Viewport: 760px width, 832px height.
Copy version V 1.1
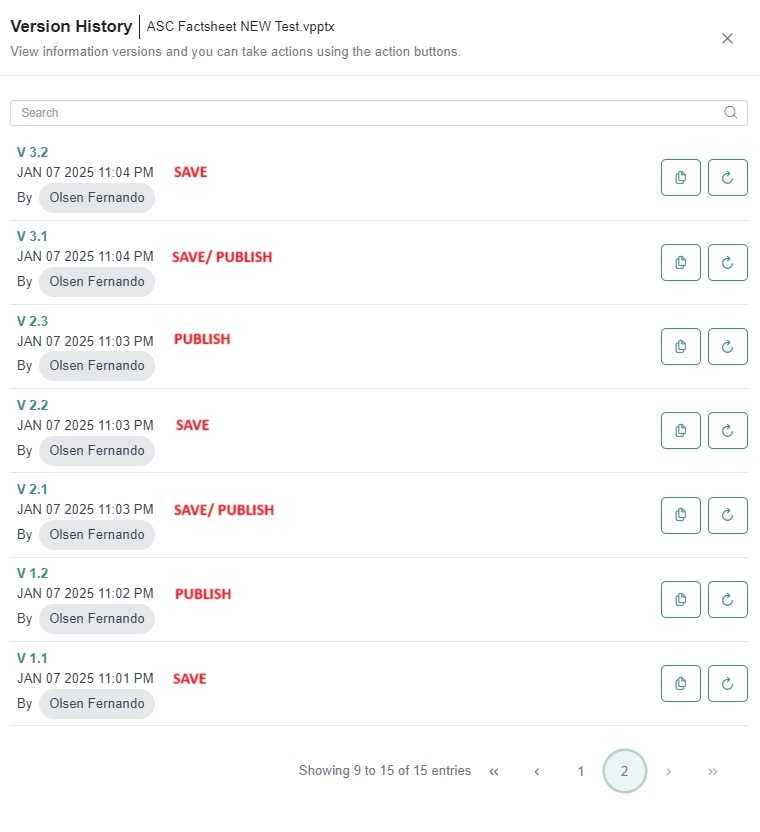click(680, 683)
